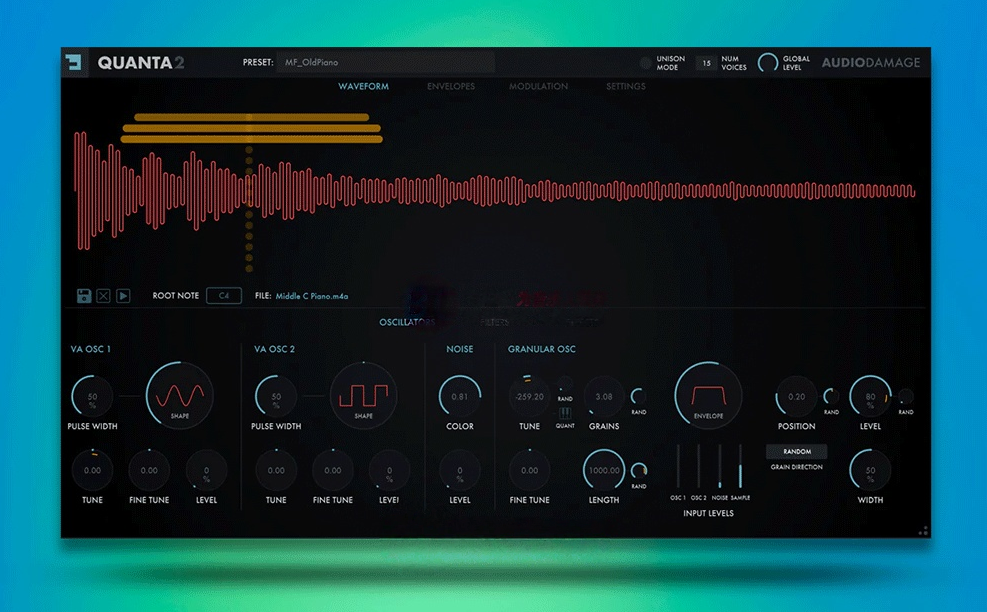
Task: Switch to the Modulation tab
Action: (x=538, y=86)
